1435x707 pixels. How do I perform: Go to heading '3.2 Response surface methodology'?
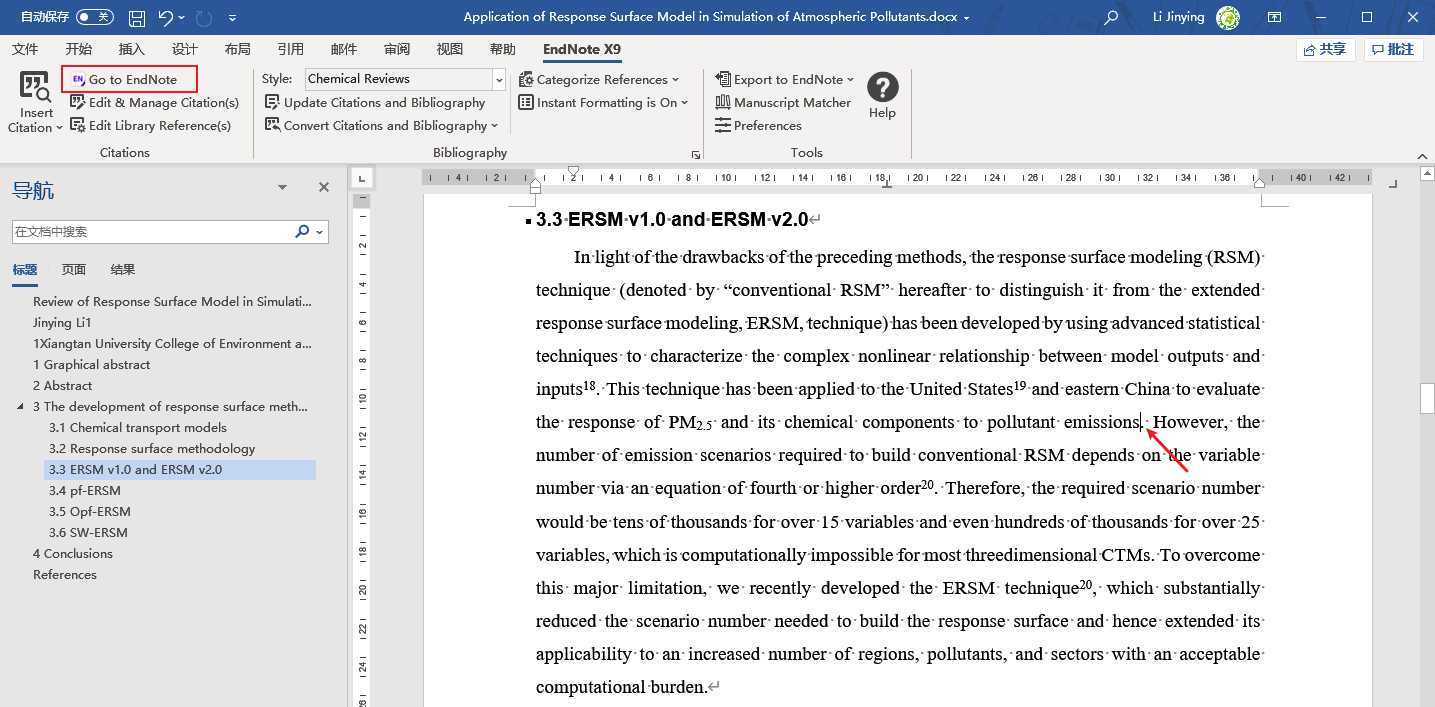pos(152,448)
